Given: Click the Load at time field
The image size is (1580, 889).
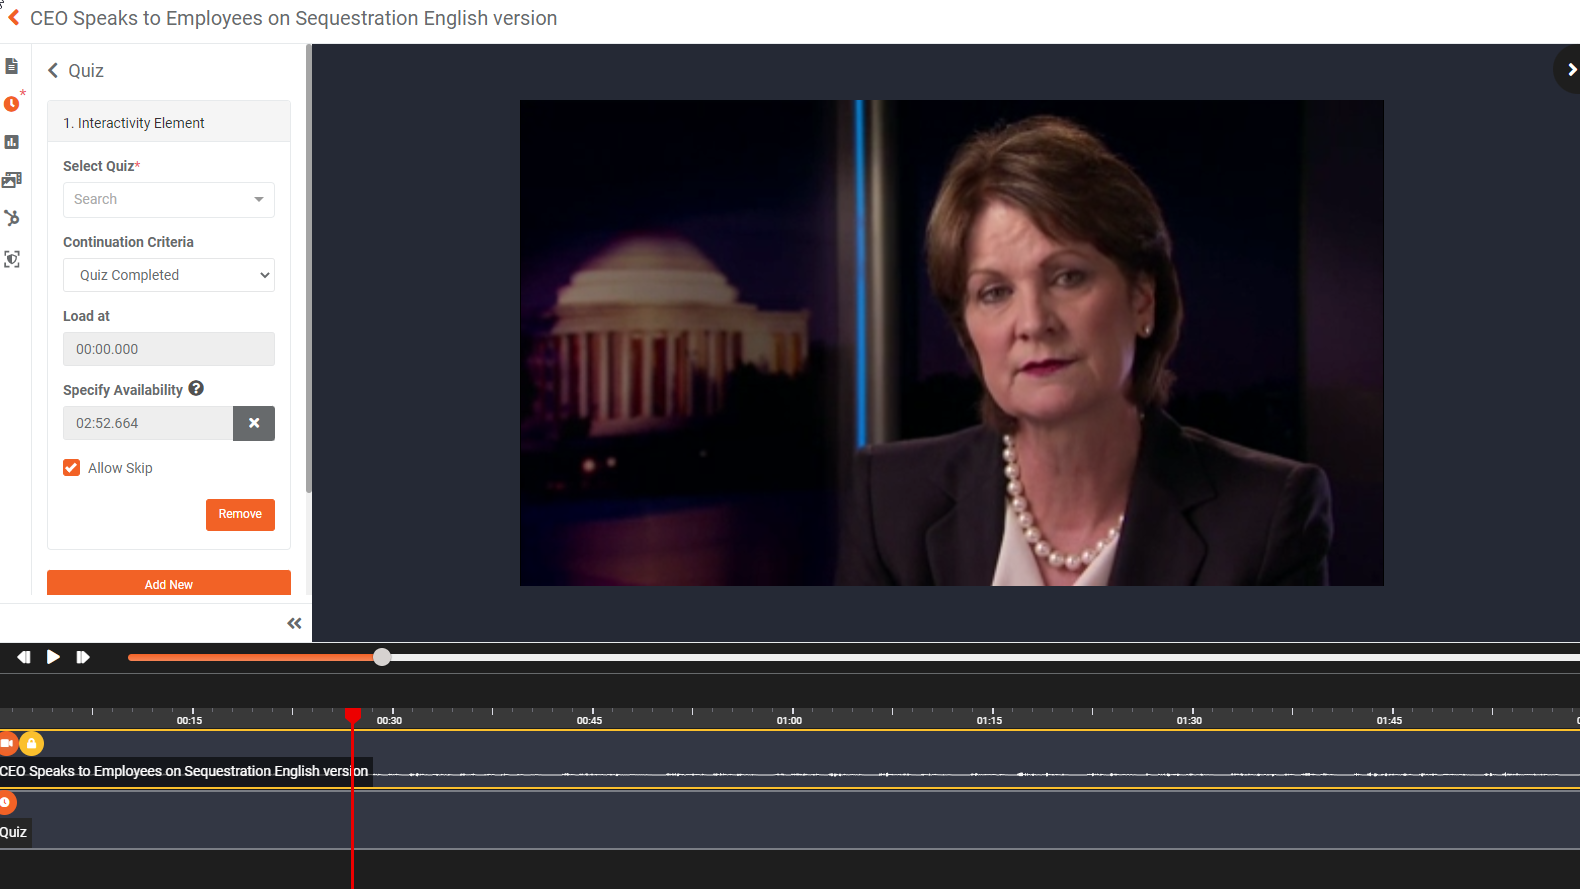Looking at the screenshot, I should (x=168, y=349).
